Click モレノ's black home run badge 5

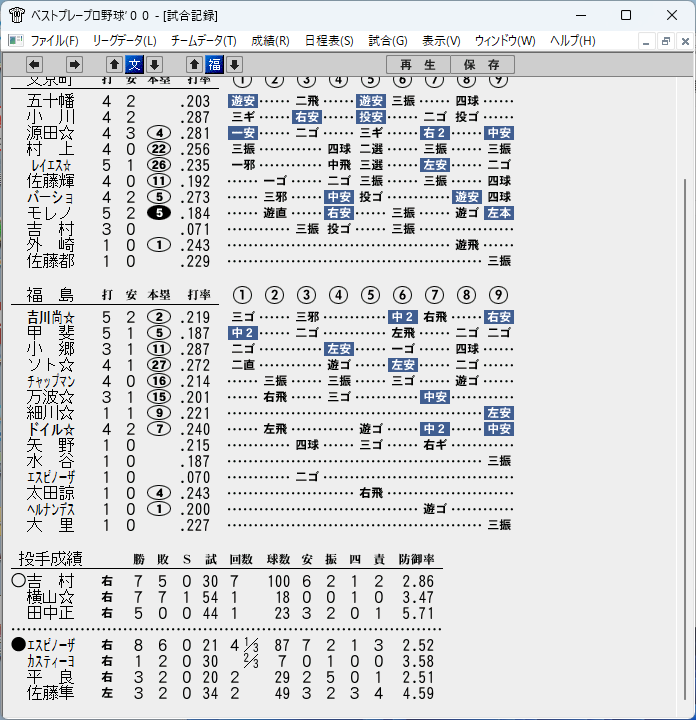tap(159, 213)
